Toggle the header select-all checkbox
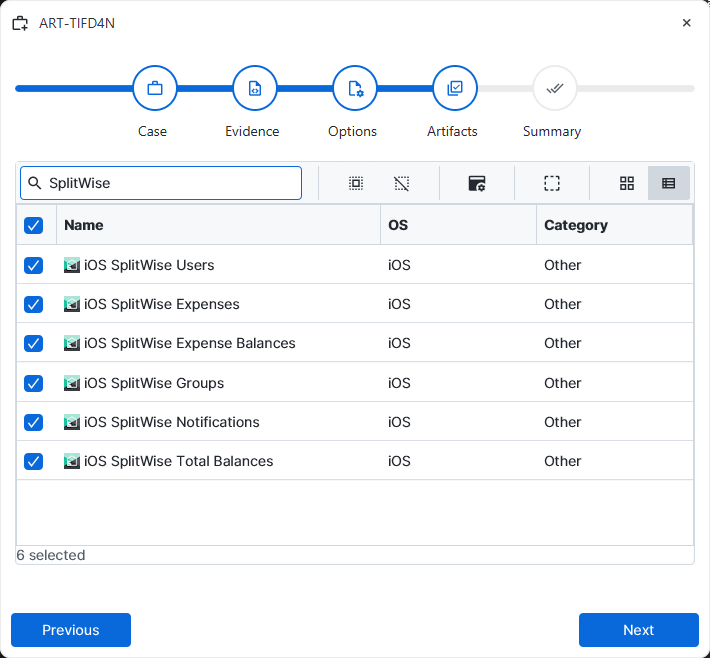 coord(34,225)
